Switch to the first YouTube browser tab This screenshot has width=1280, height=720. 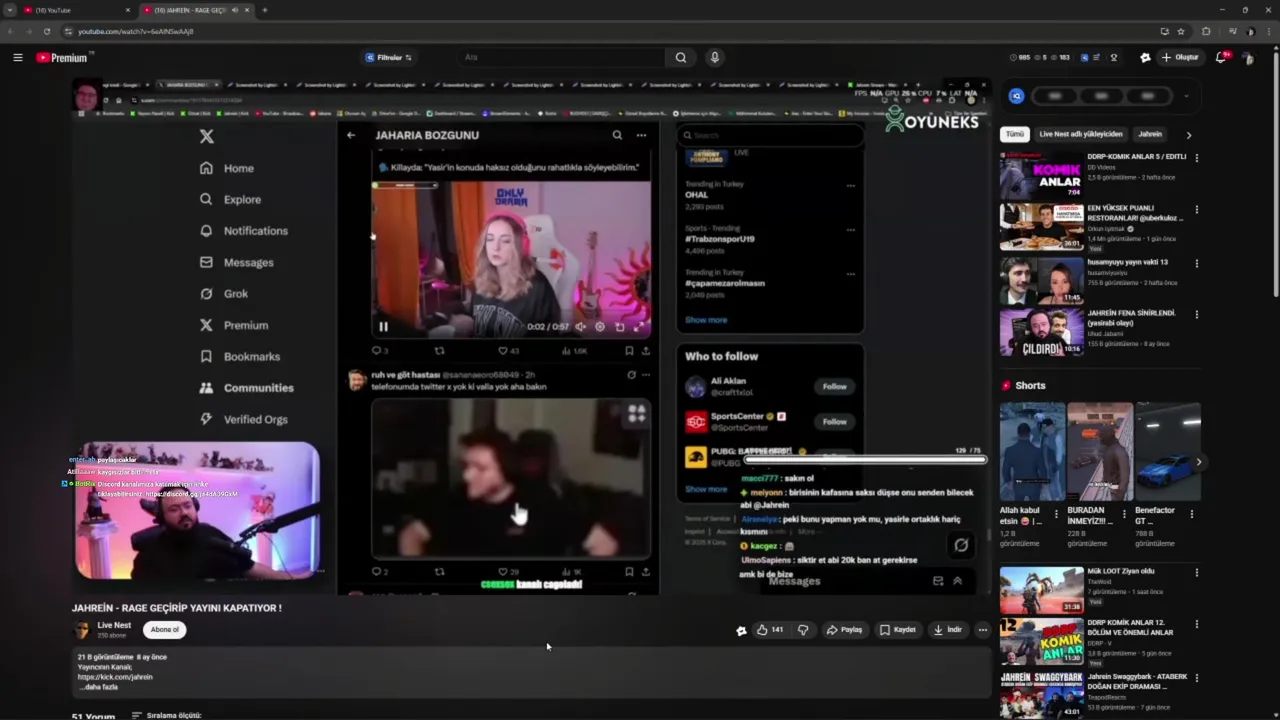pos(75,10)
